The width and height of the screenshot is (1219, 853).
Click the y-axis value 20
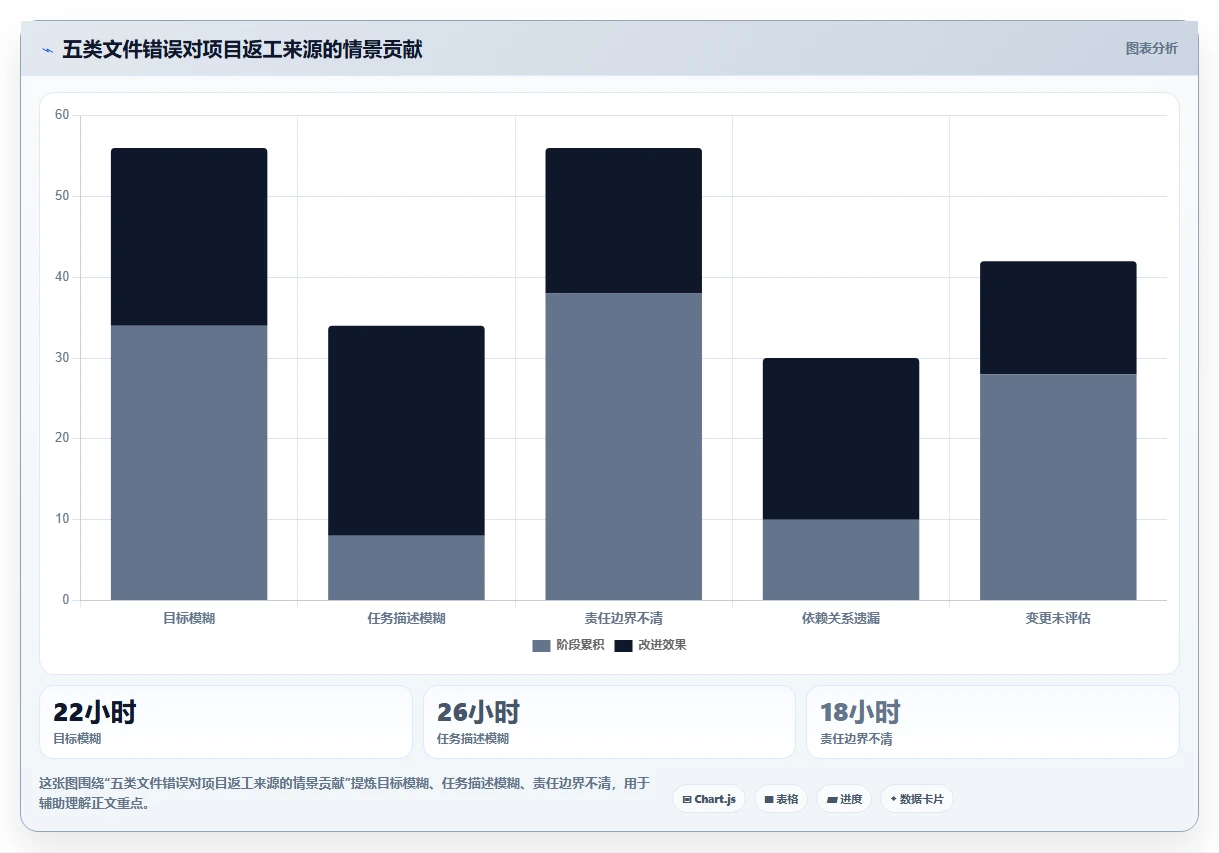62,438
